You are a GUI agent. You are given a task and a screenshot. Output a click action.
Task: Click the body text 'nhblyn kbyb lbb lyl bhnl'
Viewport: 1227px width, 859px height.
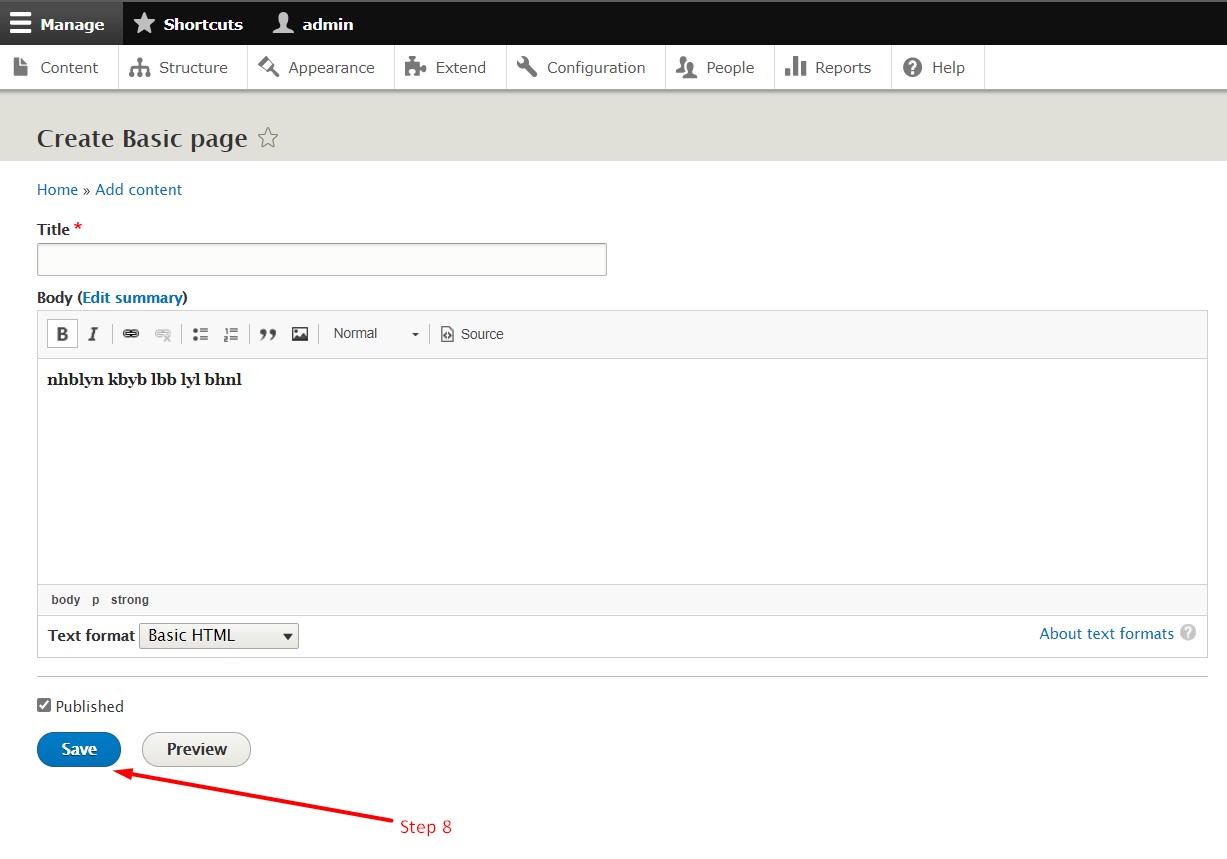tap(145, 380)
